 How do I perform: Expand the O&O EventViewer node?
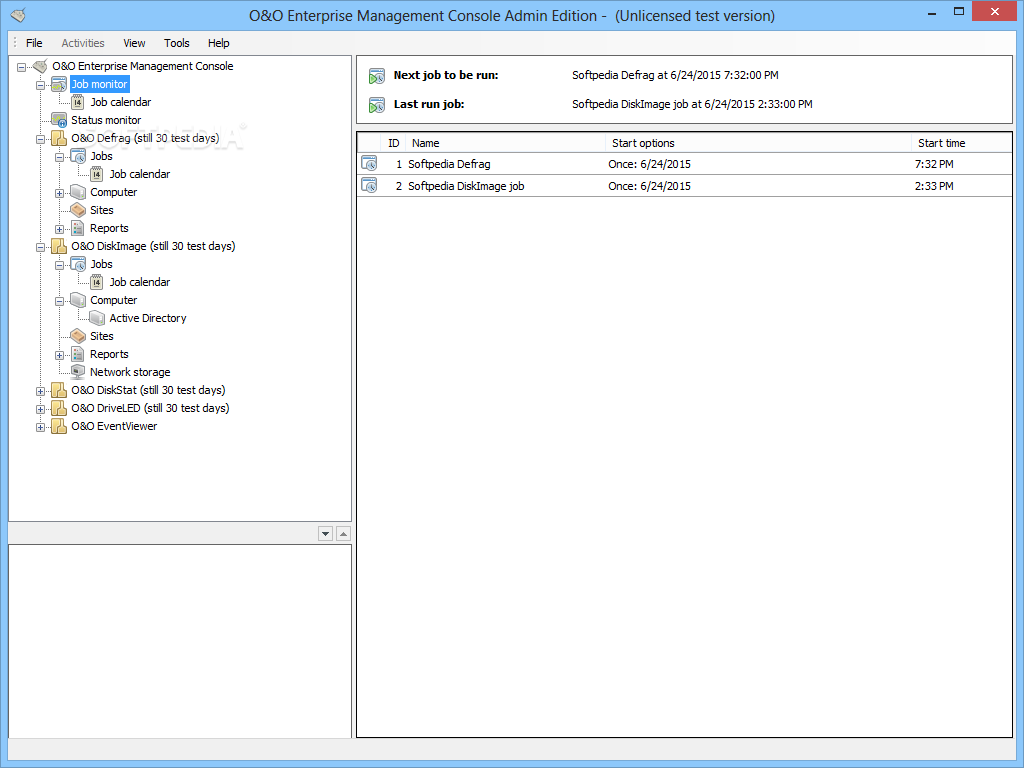point(40,428)
